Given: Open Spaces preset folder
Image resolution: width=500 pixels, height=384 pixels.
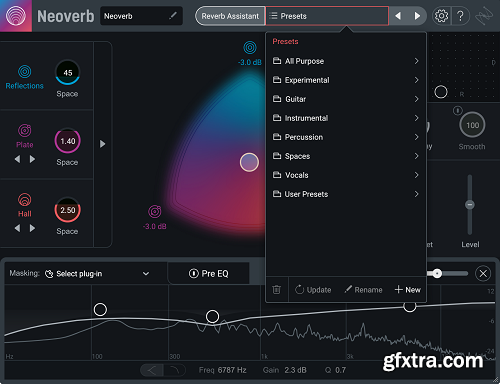Looking at the screenshot, I should coord(346,156).
